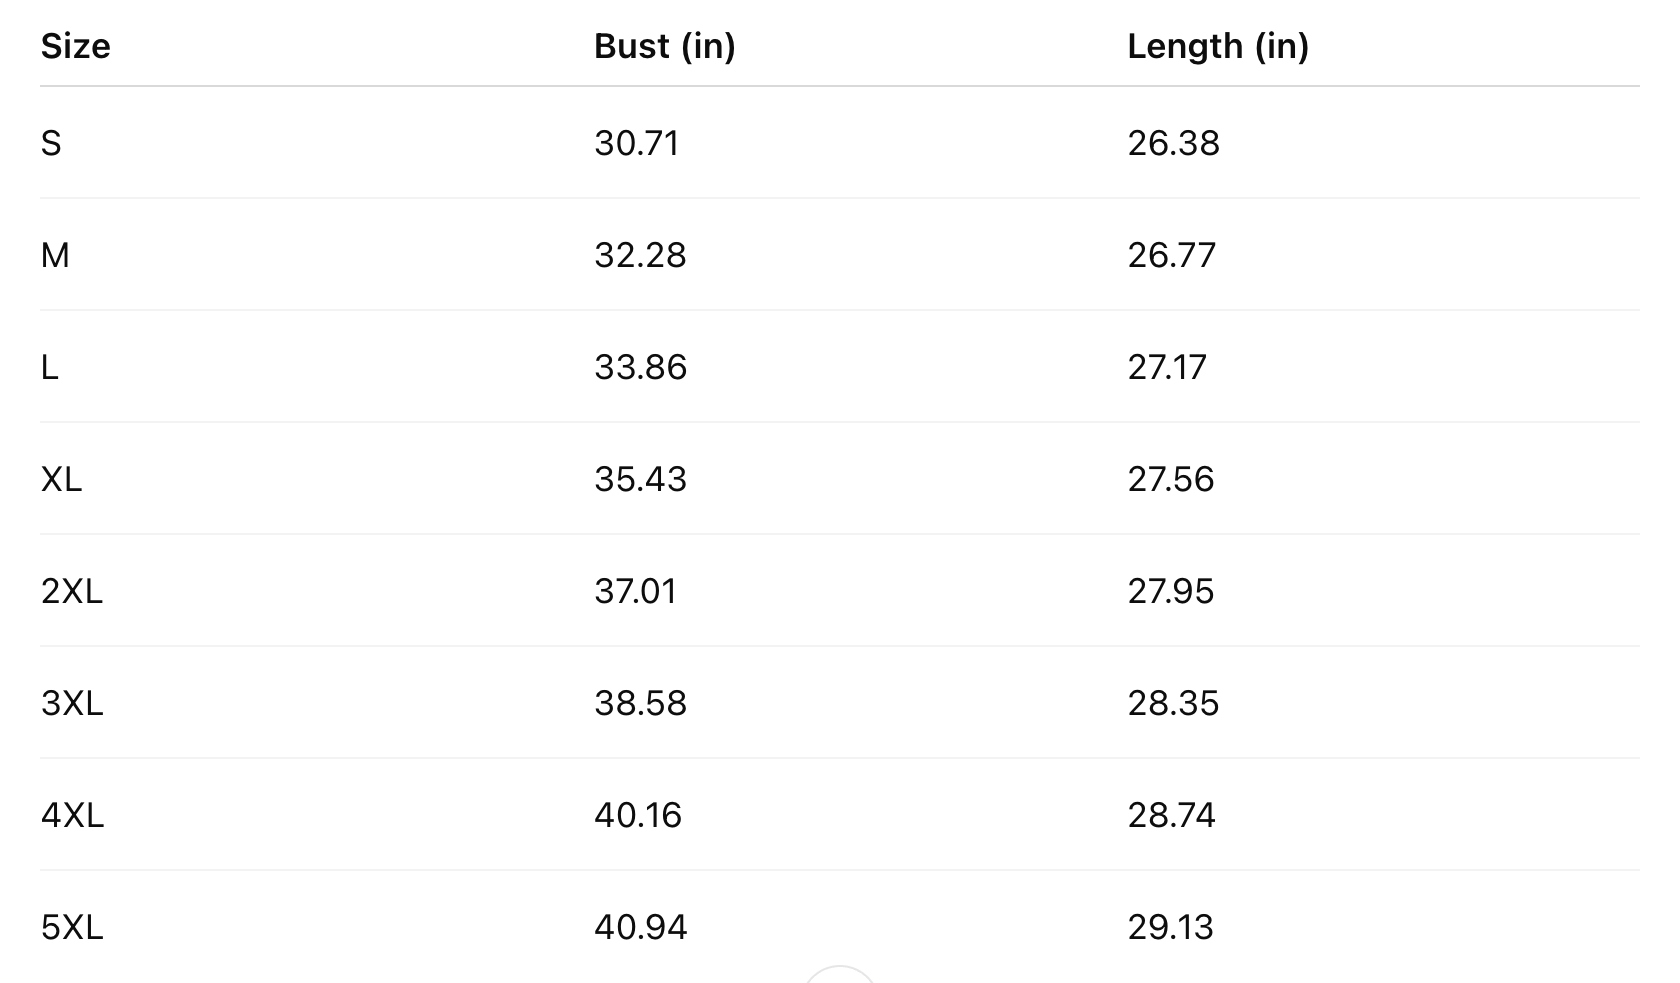
Task: Select the 3XL size row label
Action: pos(71,704)
